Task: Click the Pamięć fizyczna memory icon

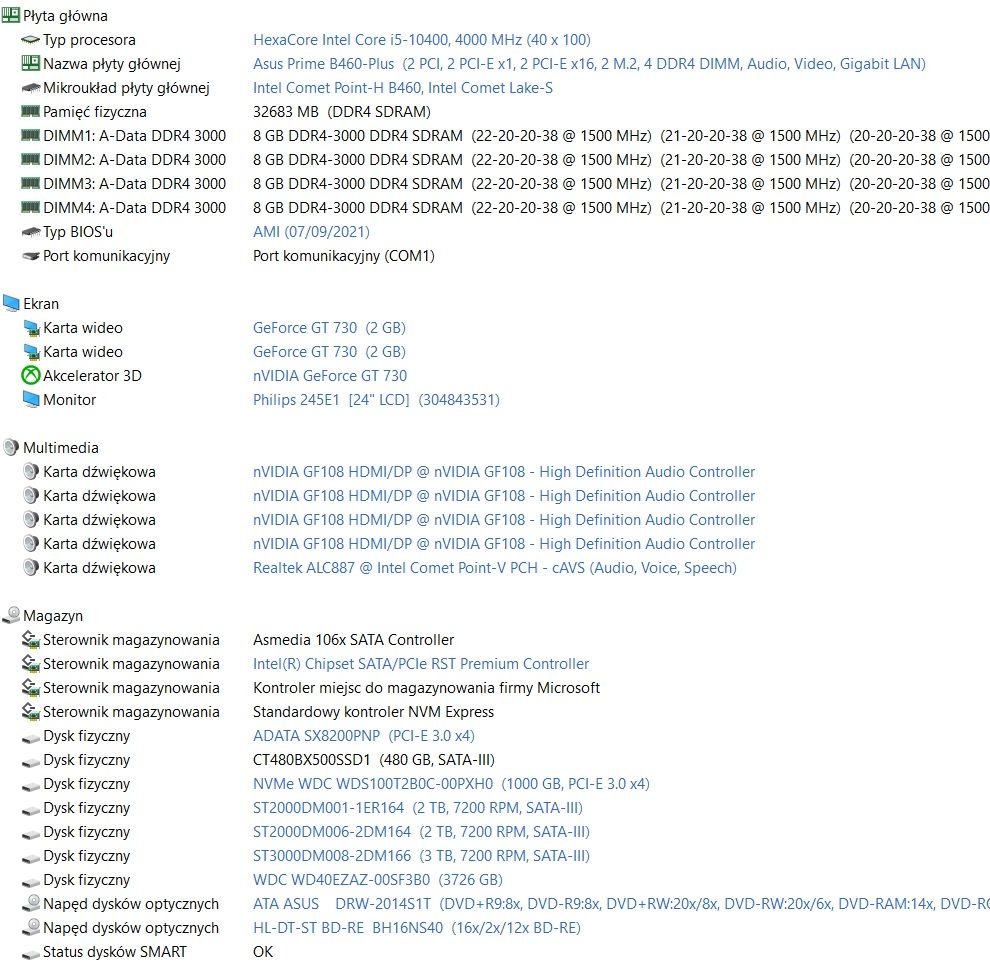Action: point(30,112)
